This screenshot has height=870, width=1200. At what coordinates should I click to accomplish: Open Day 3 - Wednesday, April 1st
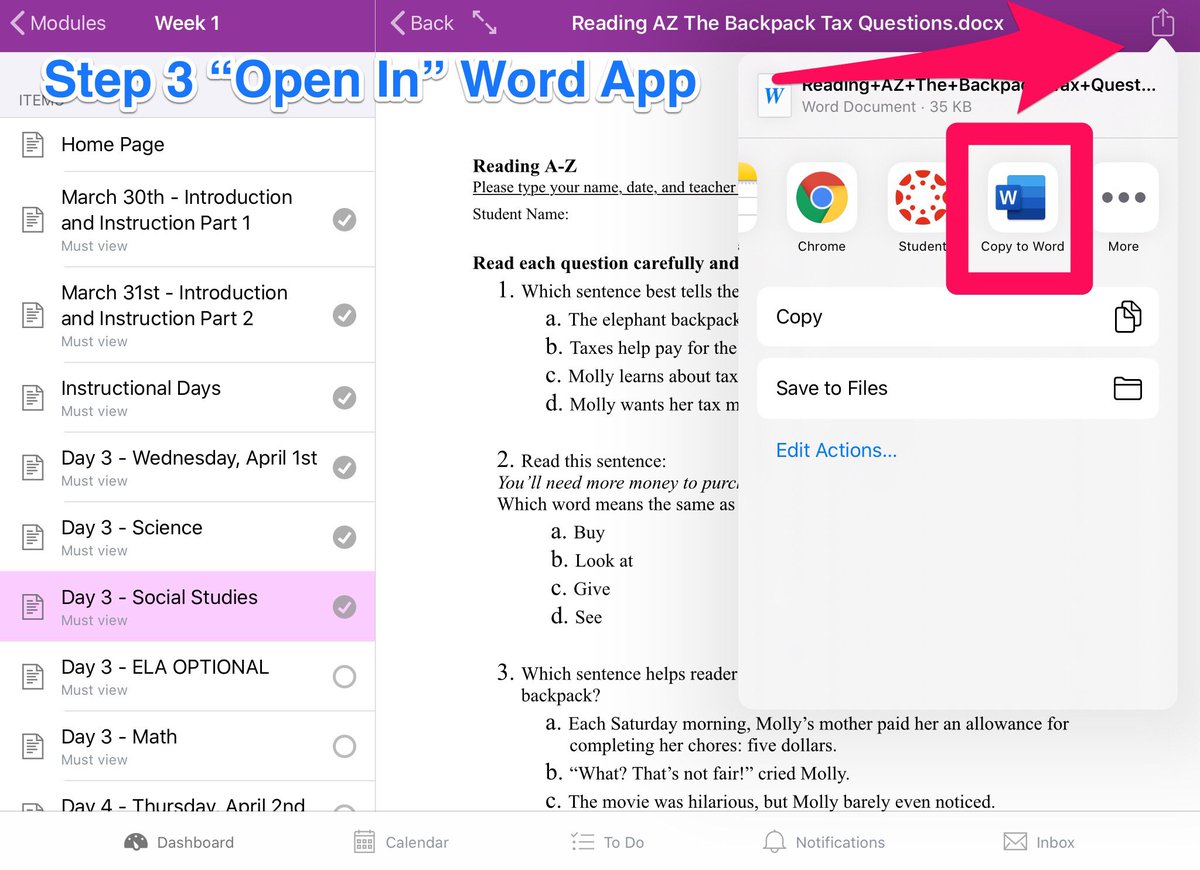point(187,467)
